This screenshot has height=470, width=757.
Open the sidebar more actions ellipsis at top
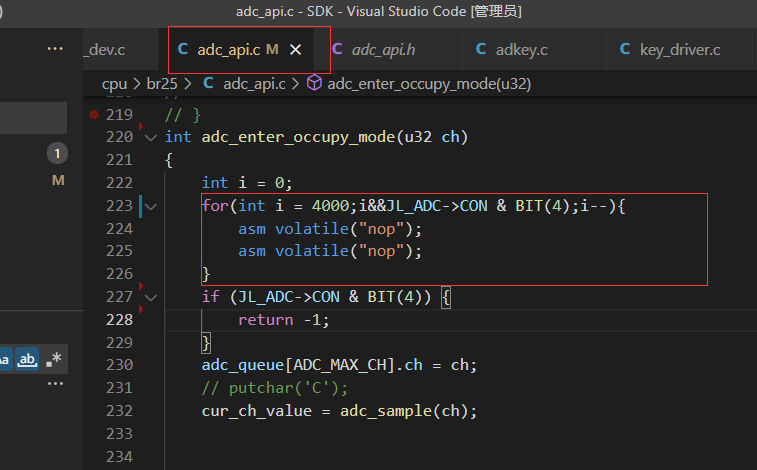(x=55, y=49)
